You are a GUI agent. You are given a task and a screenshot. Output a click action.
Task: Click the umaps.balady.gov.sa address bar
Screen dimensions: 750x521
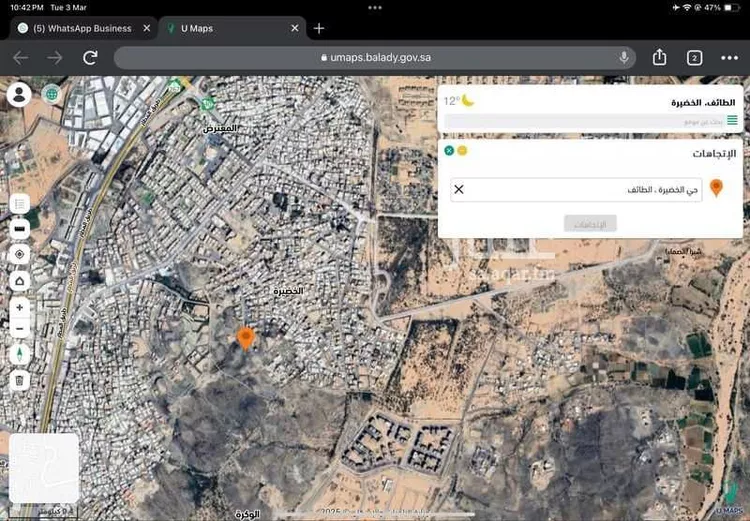(375, 58)
